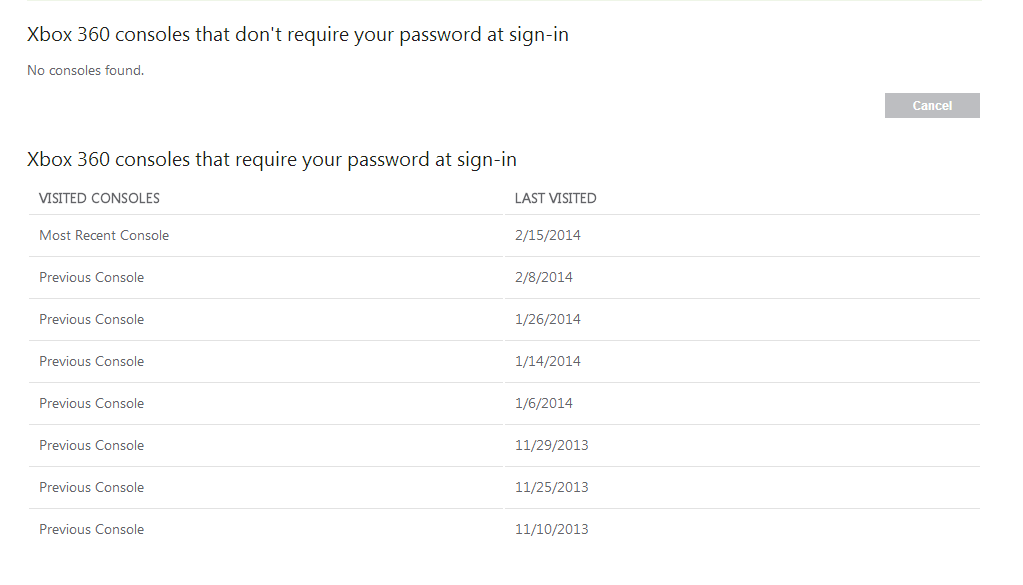Click the LAST VISITED column header
Screen dimensions: 1023x585
click(x=555, y=198)
